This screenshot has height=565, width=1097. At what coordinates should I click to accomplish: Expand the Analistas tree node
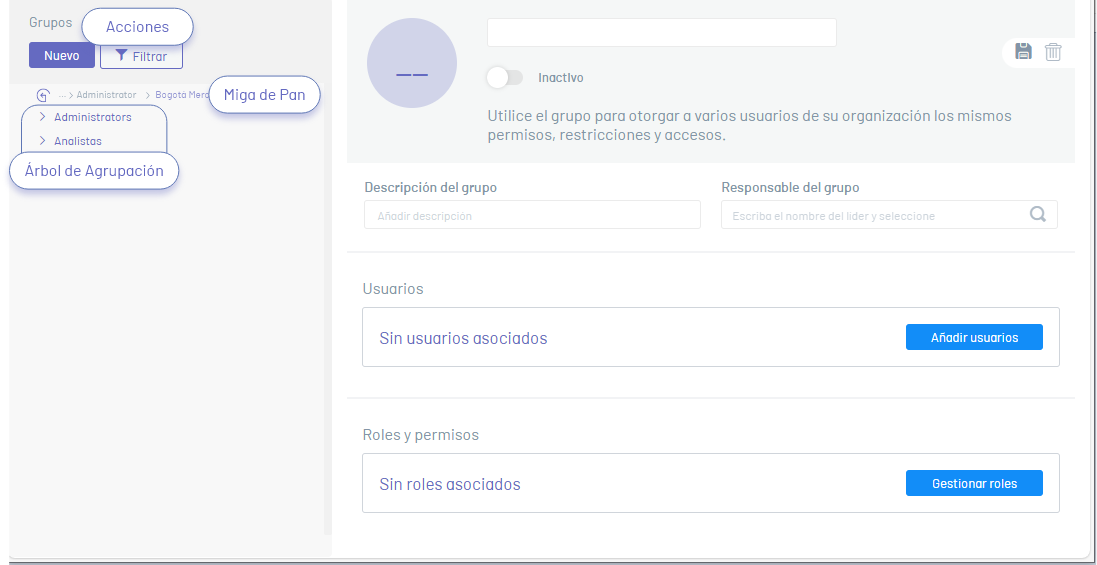pos(42,141)
